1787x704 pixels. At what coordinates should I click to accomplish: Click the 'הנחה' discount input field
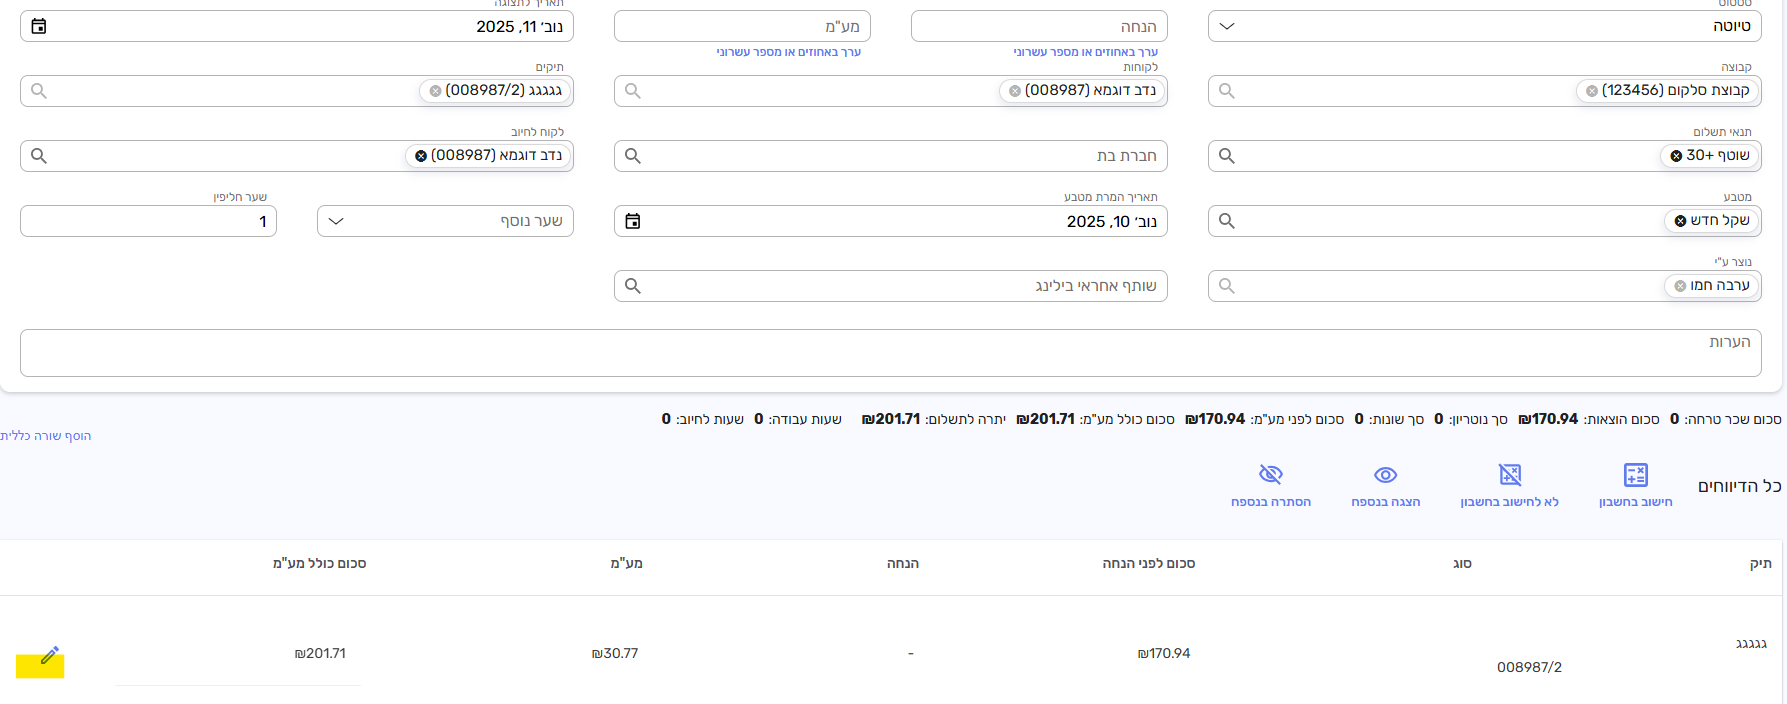click(1039, 27)
